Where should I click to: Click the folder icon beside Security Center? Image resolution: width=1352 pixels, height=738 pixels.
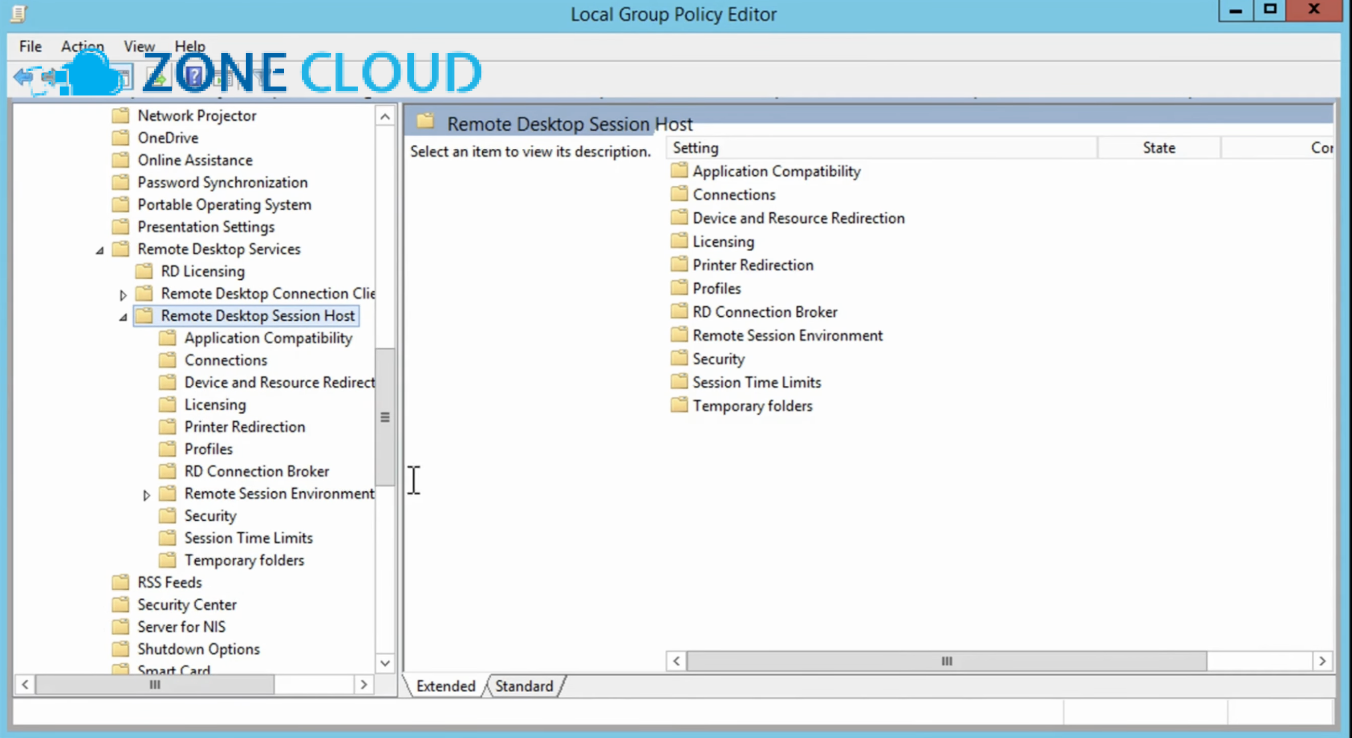pos(121,604)
